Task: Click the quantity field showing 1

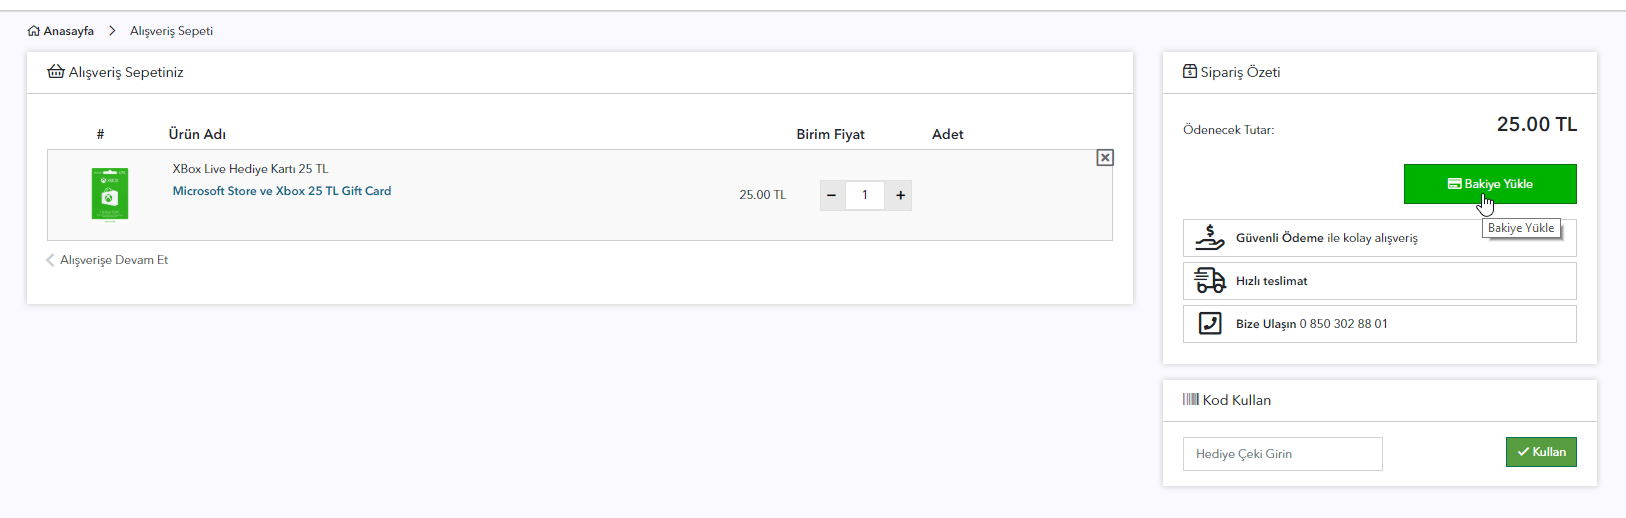Action: [x=866, y=195]
